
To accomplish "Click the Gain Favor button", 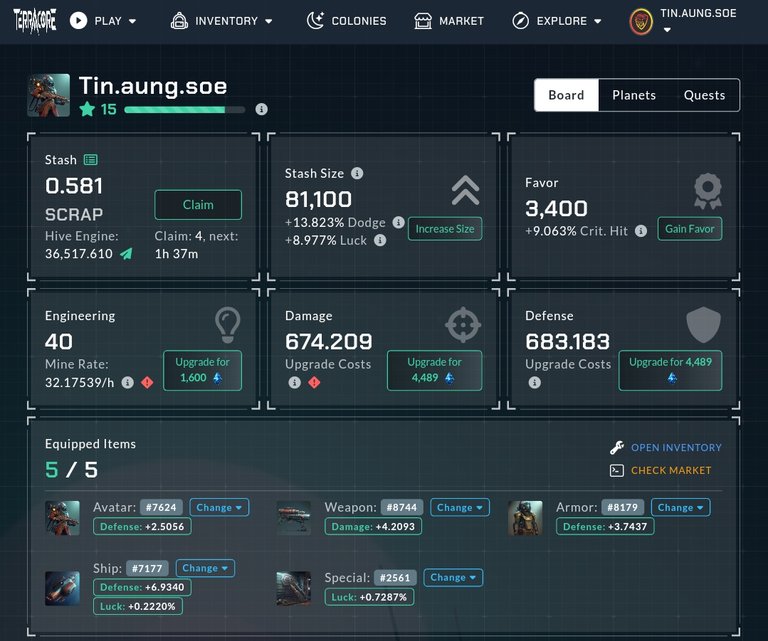I will pos(690,229).
